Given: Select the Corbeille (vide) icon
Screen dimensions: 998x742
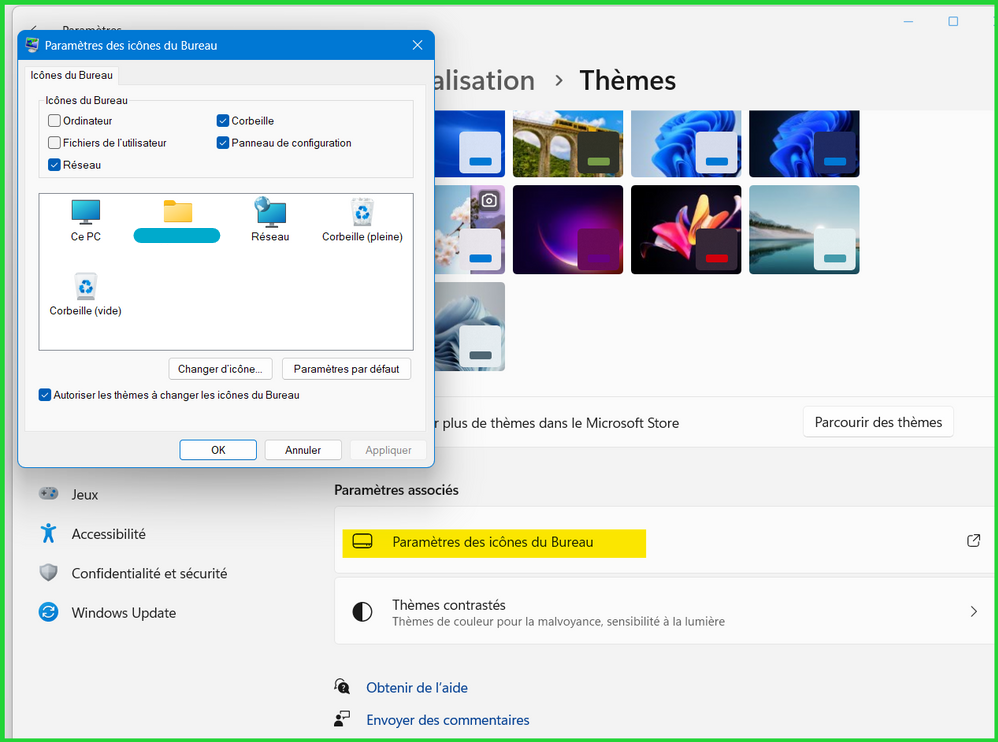Looking at the screenshot, I should coord(86,294).
